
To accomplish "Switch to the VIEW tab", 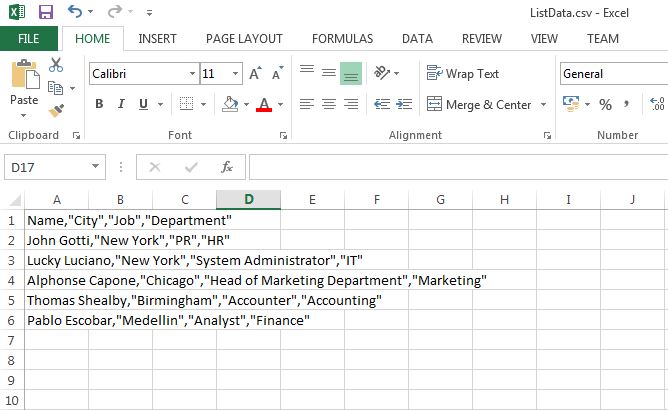I will tap(544, 39).
